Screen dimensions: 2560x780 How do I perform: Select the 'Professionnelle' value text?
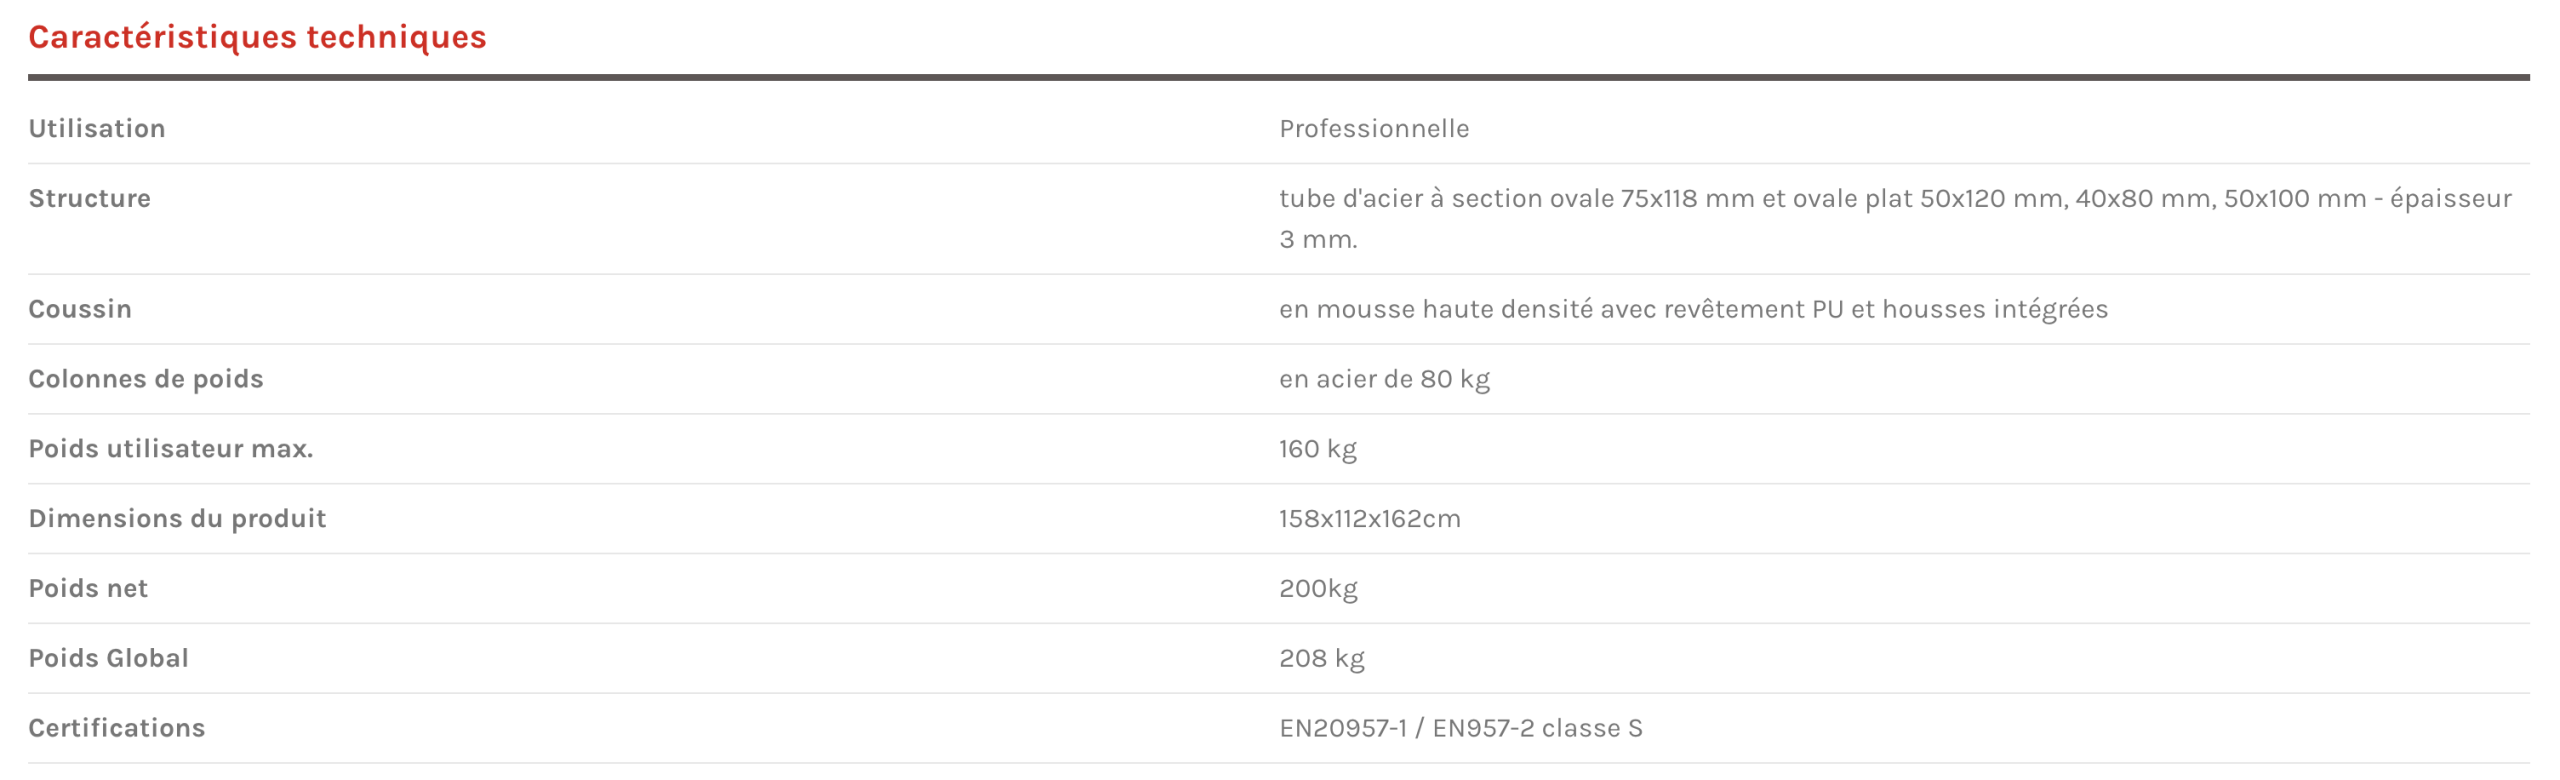[1373, 128]
